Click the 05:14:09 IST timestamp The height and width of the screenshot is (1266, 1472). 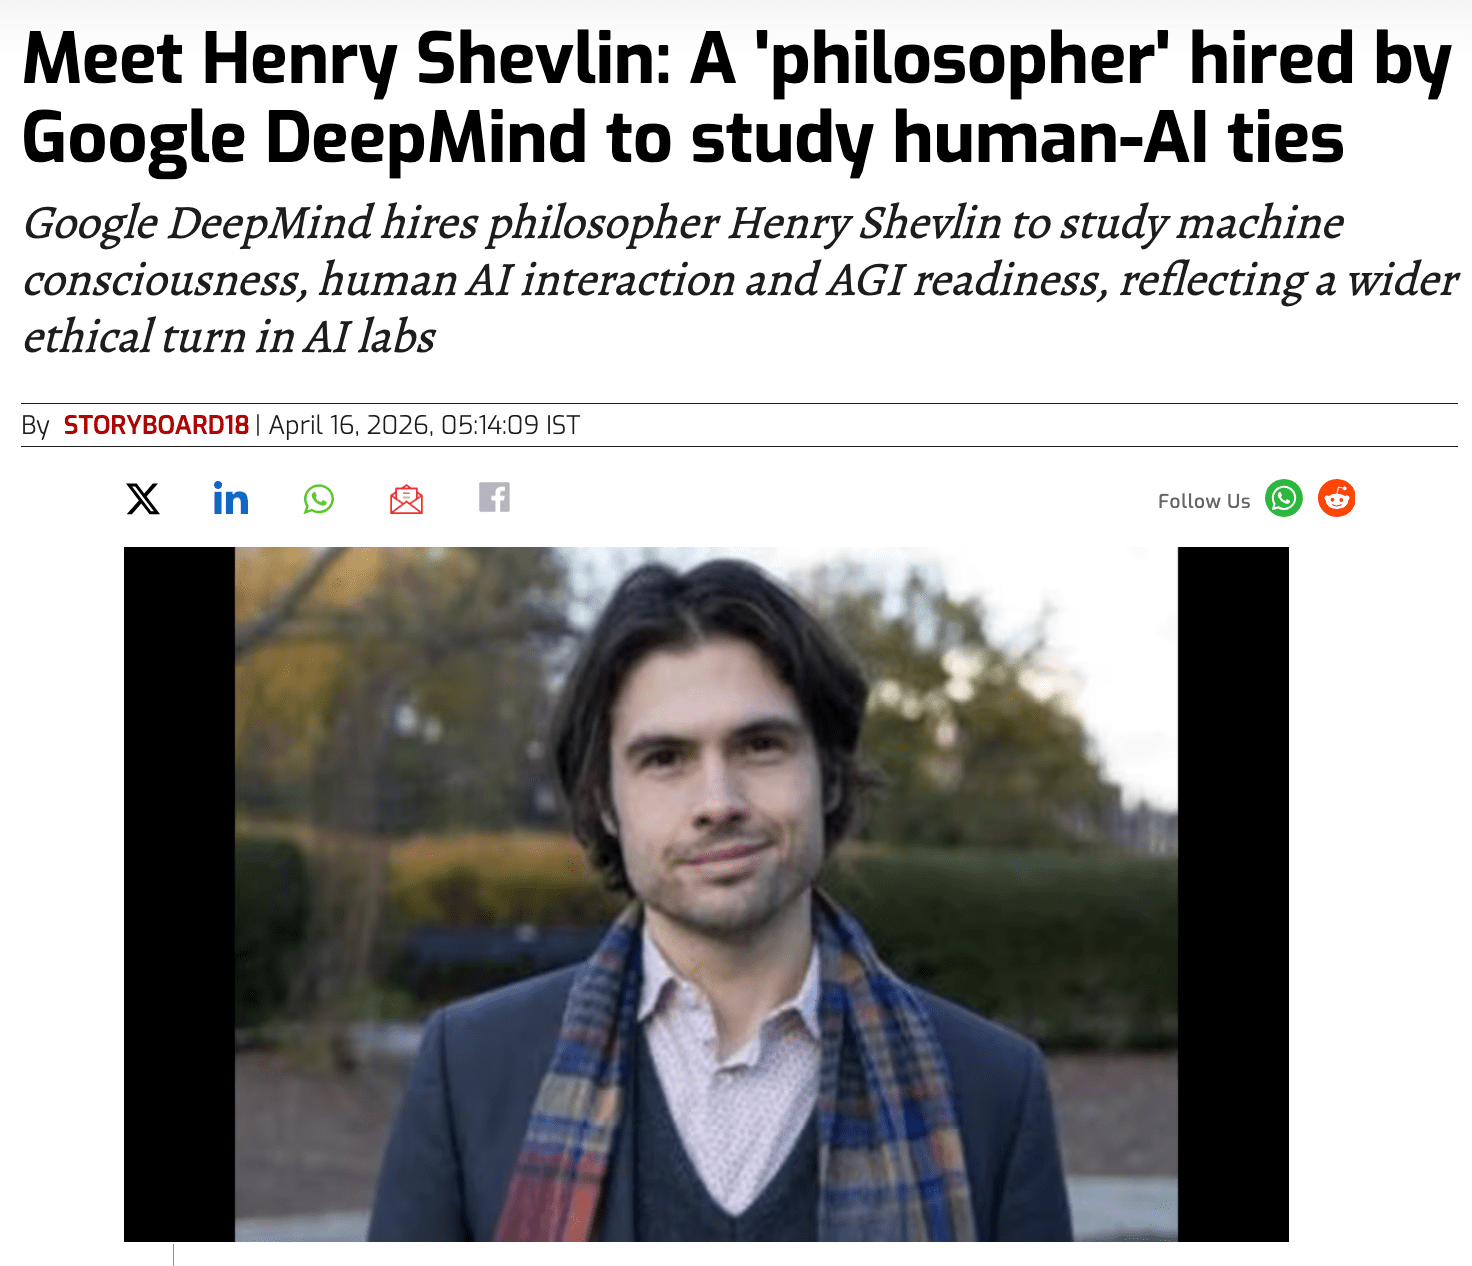510,425
